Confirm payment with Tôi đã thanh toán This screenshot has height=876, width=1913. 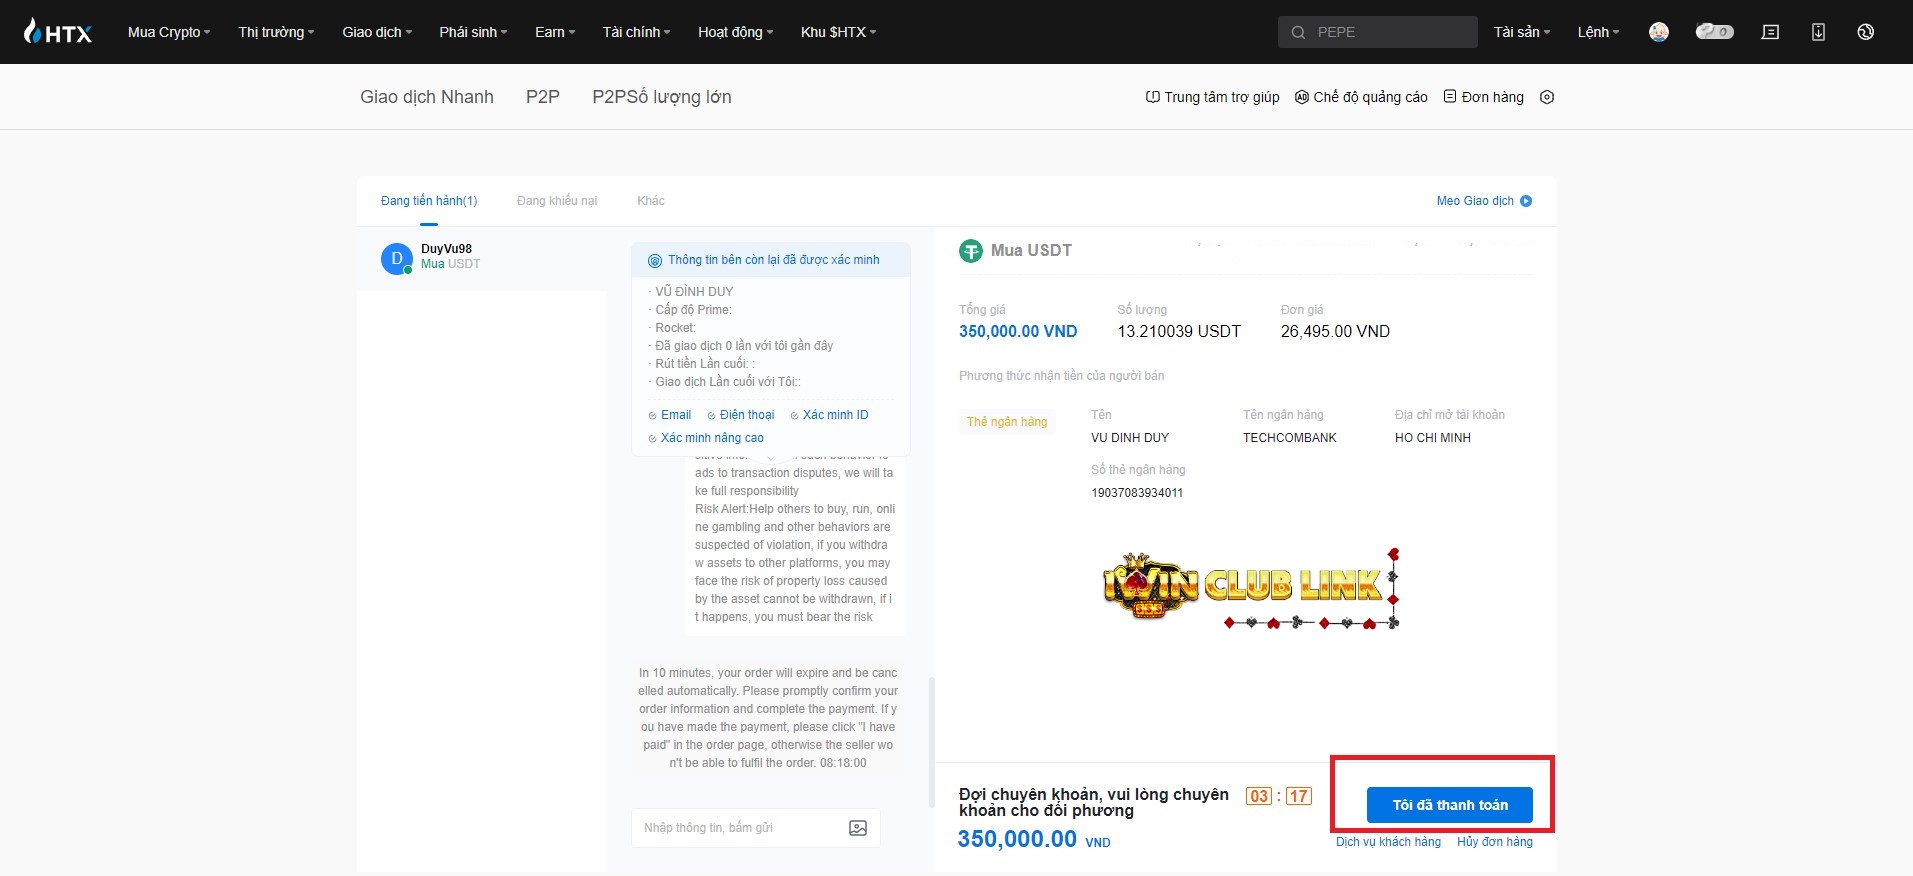pyautogui.click(x=1450, y=805)
